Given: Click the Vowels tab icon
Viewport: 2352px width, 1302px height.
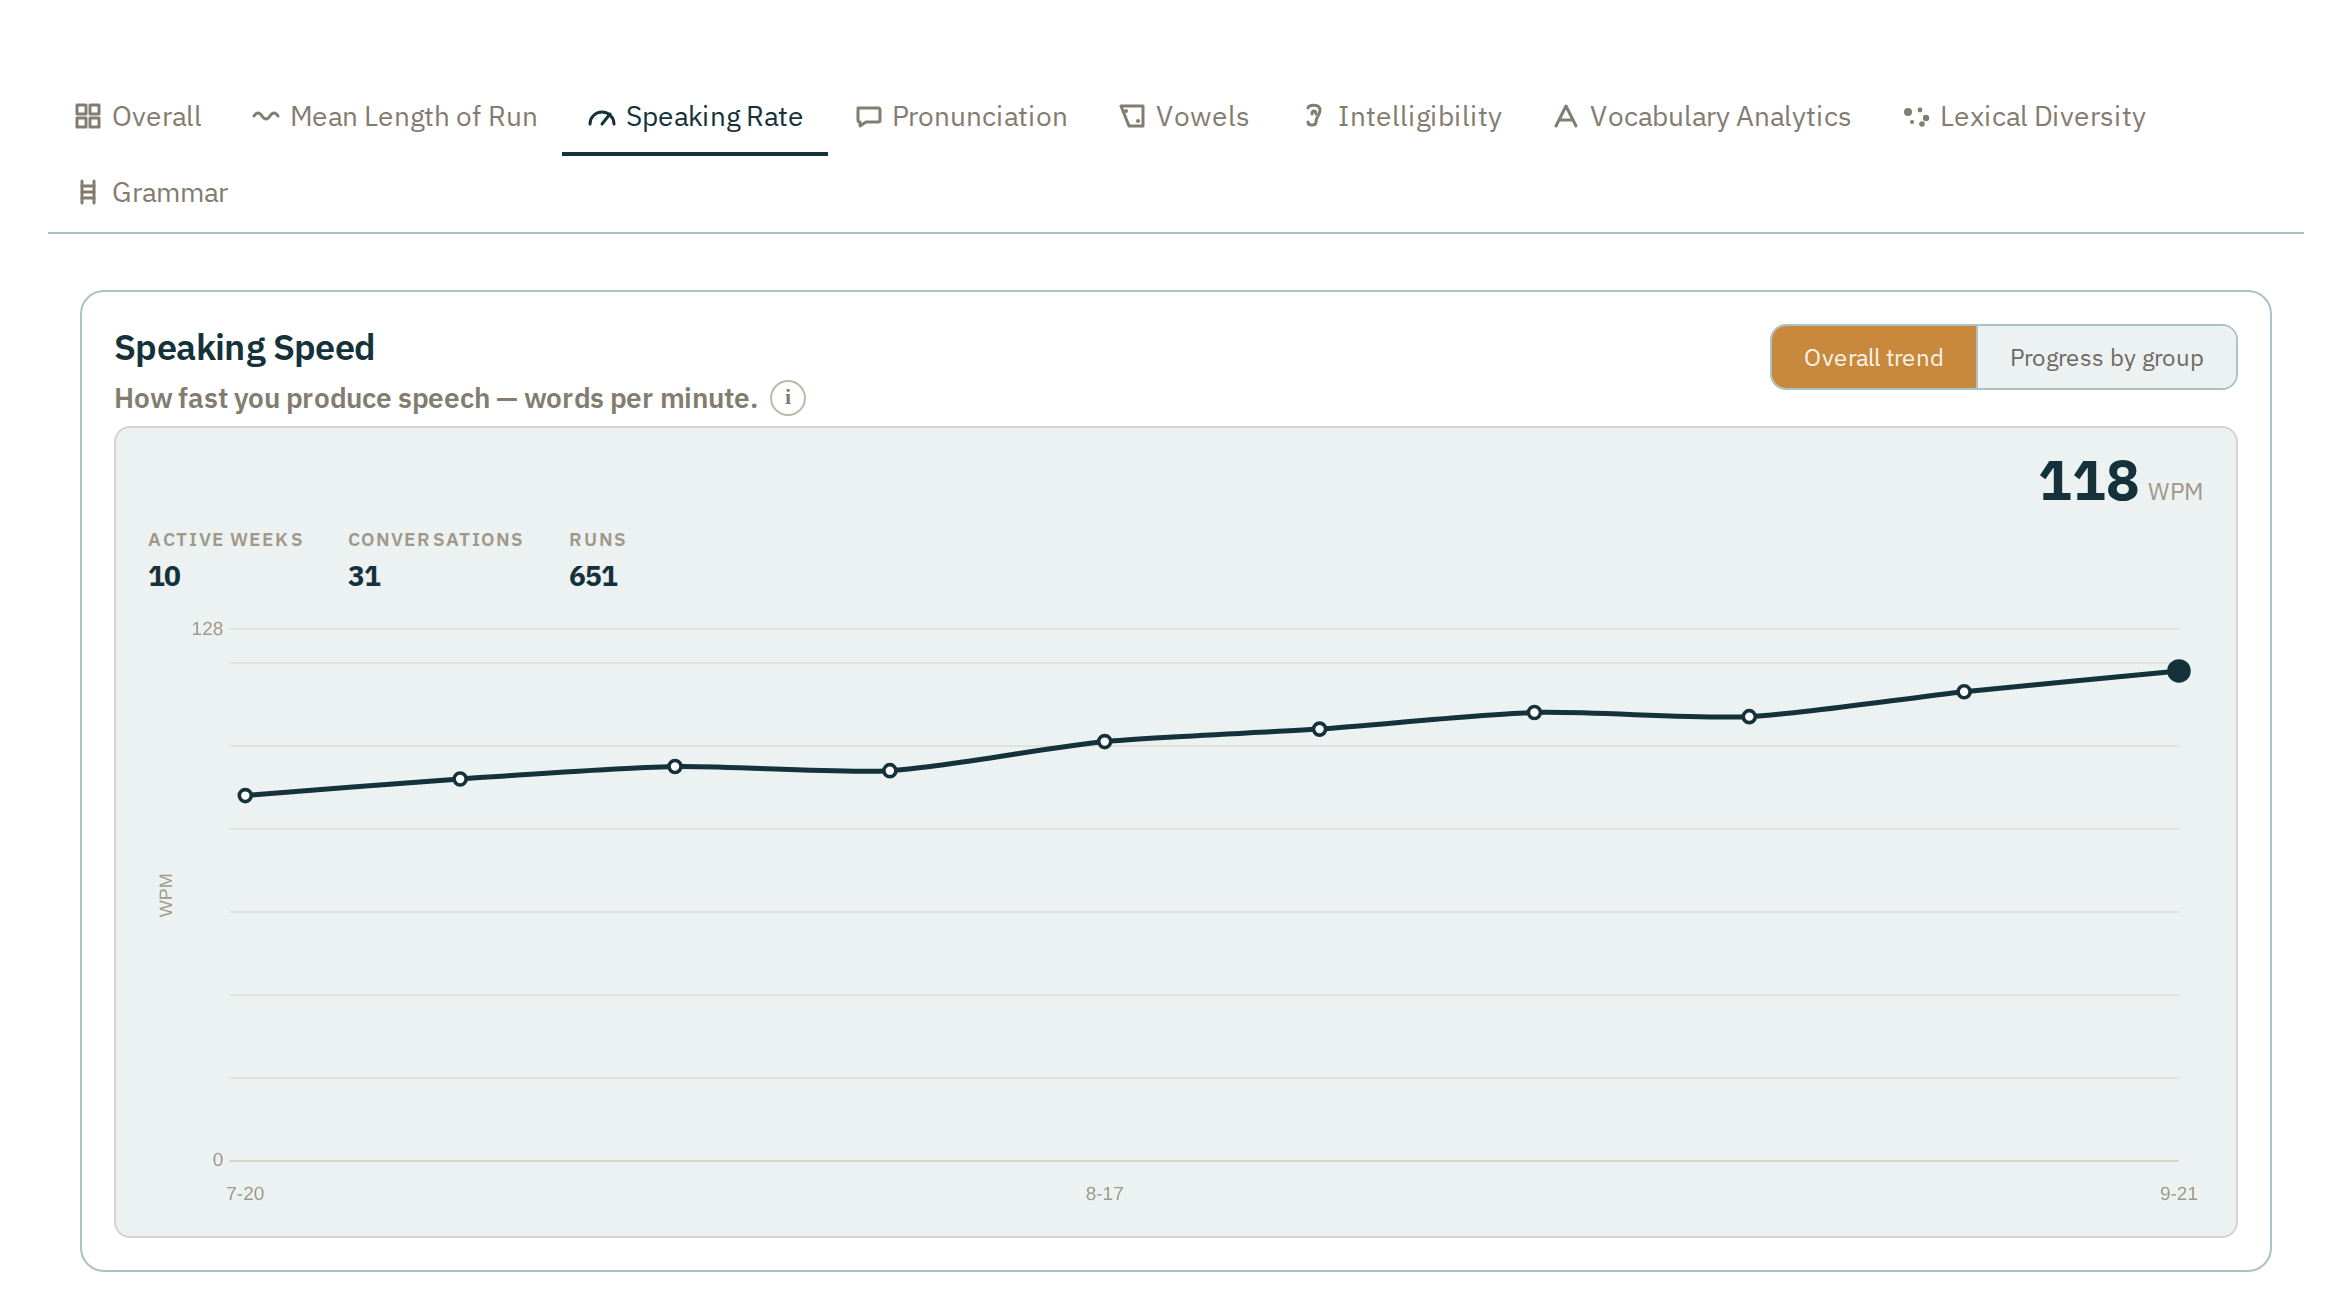Looking at the screenshot, I should click(x=1132, y=116).
